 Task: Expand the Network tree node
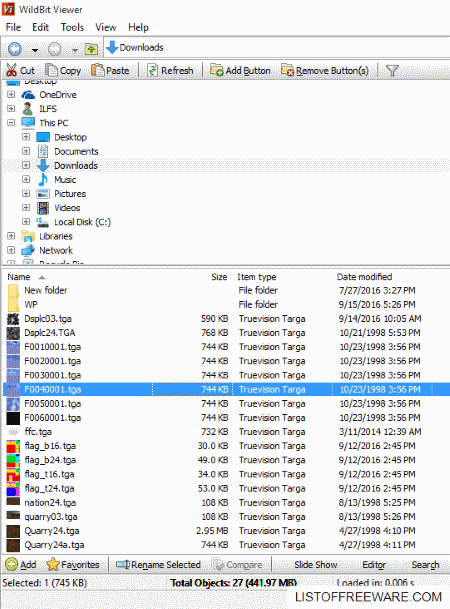pyautogui.click(x=11, y=250)
